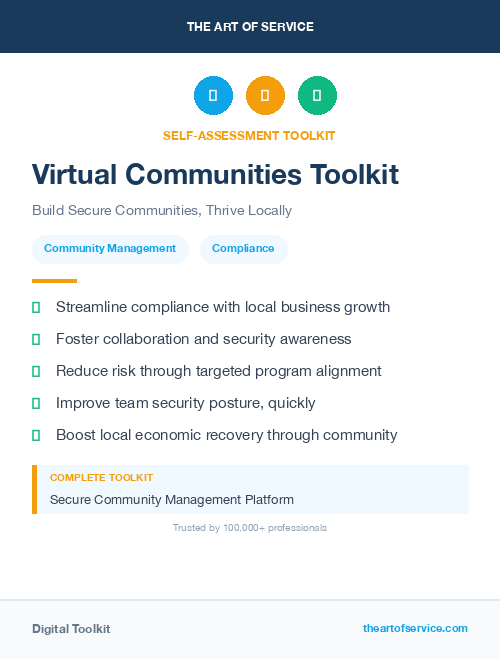Select the Compliance tag

(243, 249)
